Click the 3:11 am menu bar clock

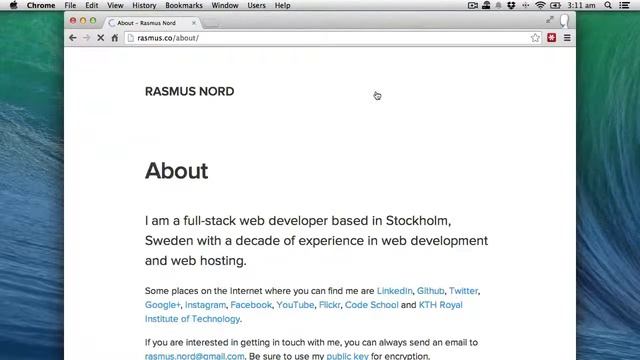tap(581, 5)
